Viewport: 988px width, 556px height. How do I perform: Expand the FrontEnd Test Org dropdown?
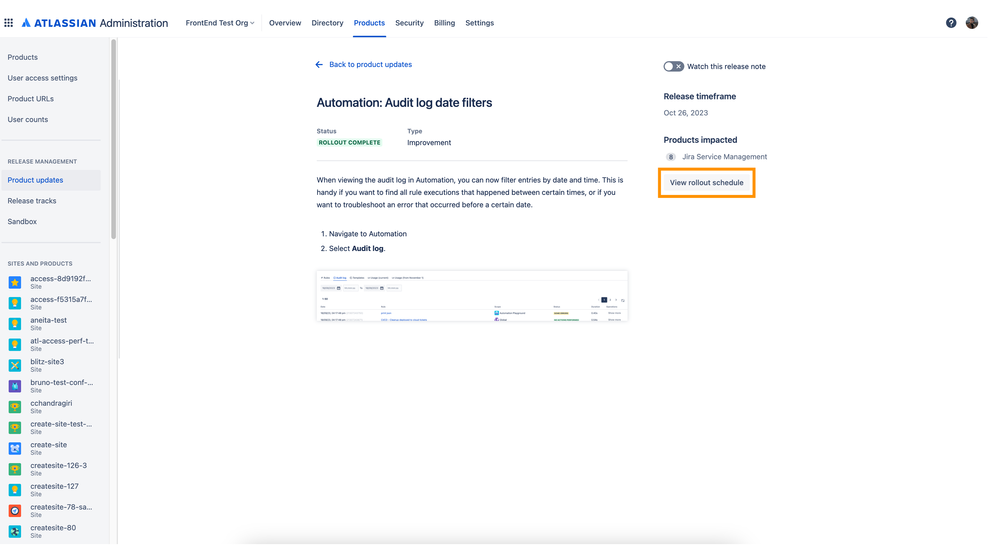pyautogui.click(x=220, y=23)
